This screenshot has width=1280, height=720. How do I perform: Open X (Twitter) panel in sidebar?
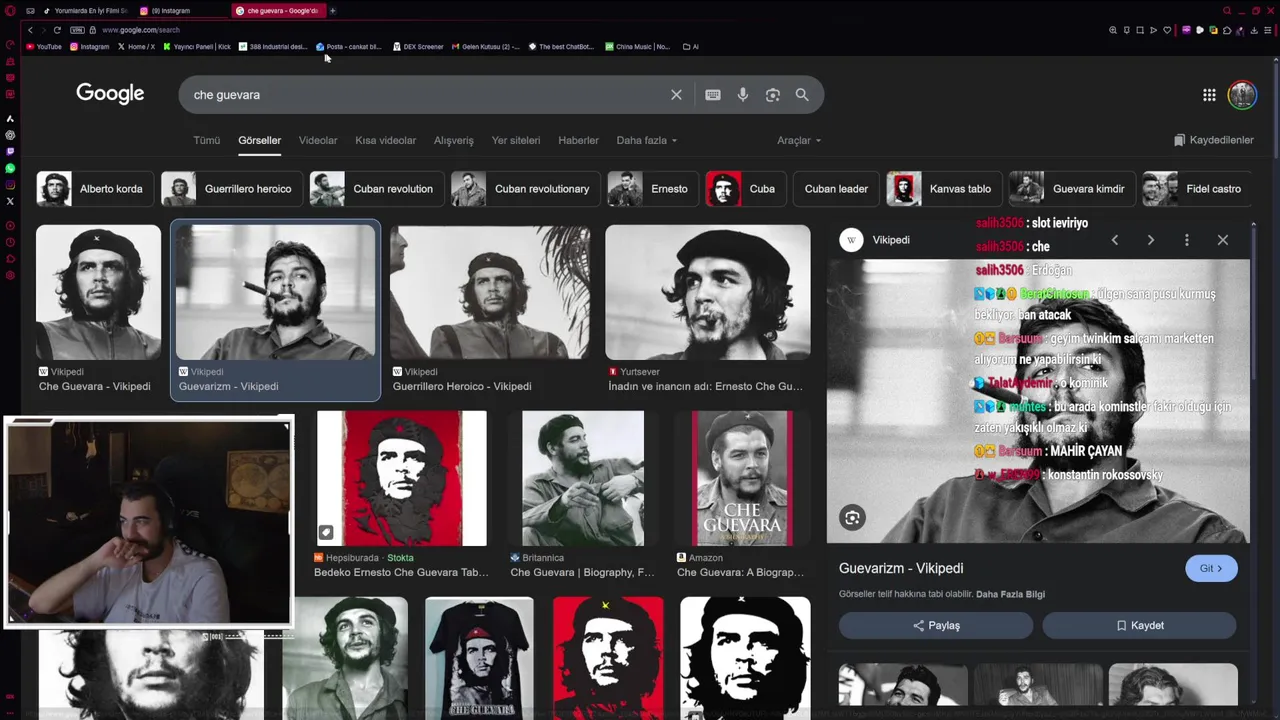pyautogui.click(x=10, y=201)
